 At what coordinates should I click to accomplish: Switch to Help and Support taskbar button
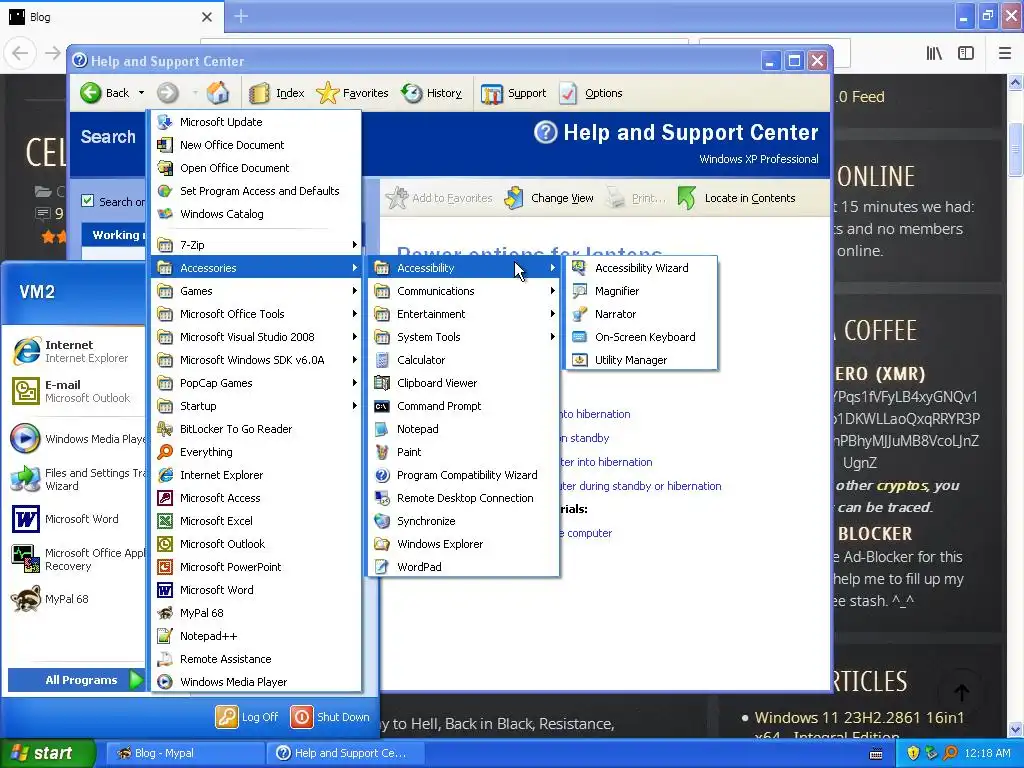point(346,753)
